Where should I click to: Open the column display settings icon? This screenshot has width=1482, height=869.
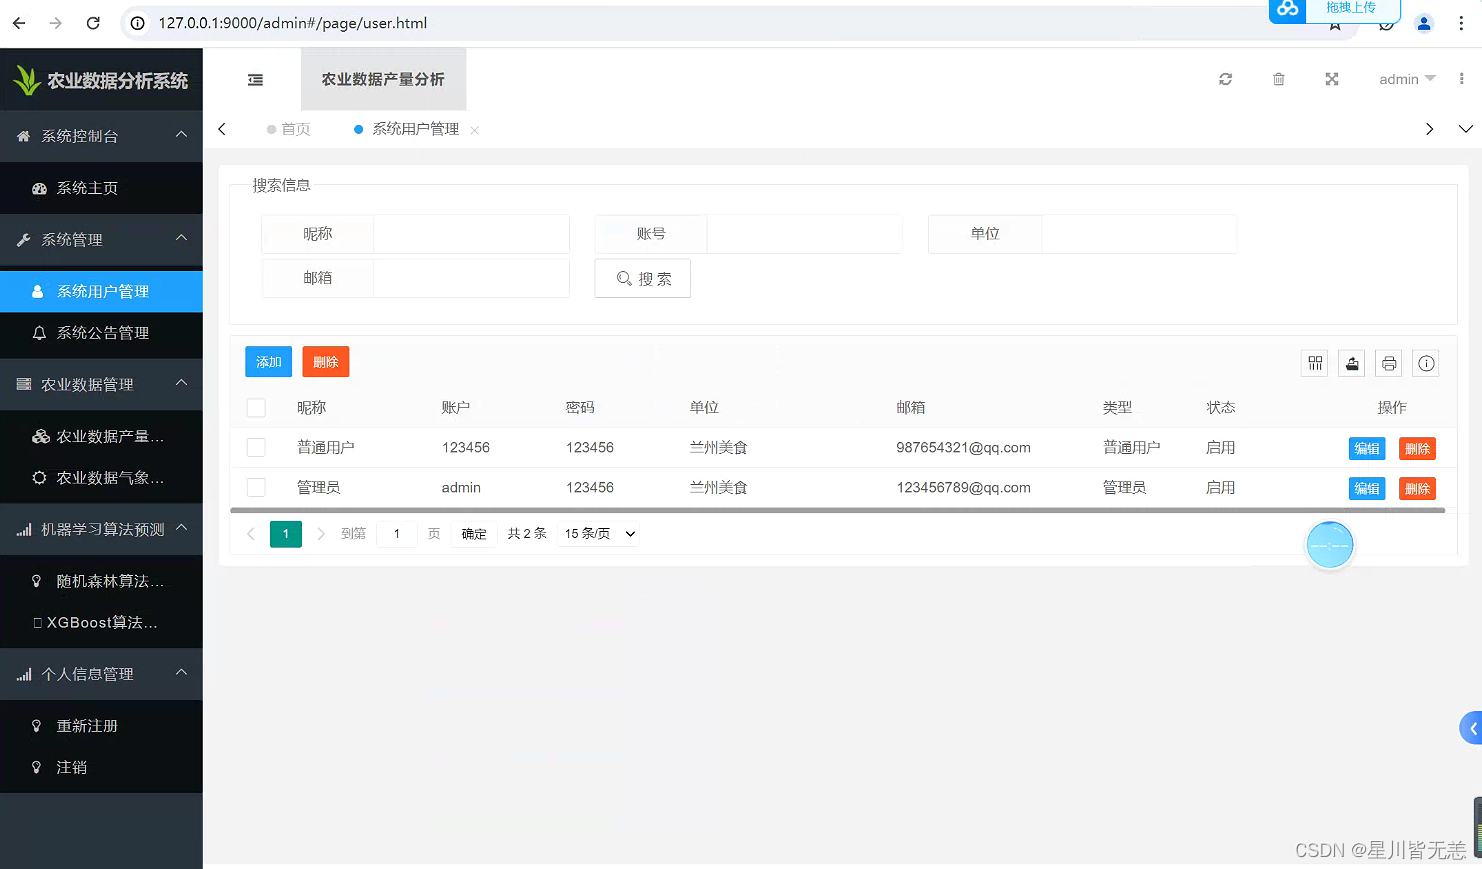[1314, 363]
